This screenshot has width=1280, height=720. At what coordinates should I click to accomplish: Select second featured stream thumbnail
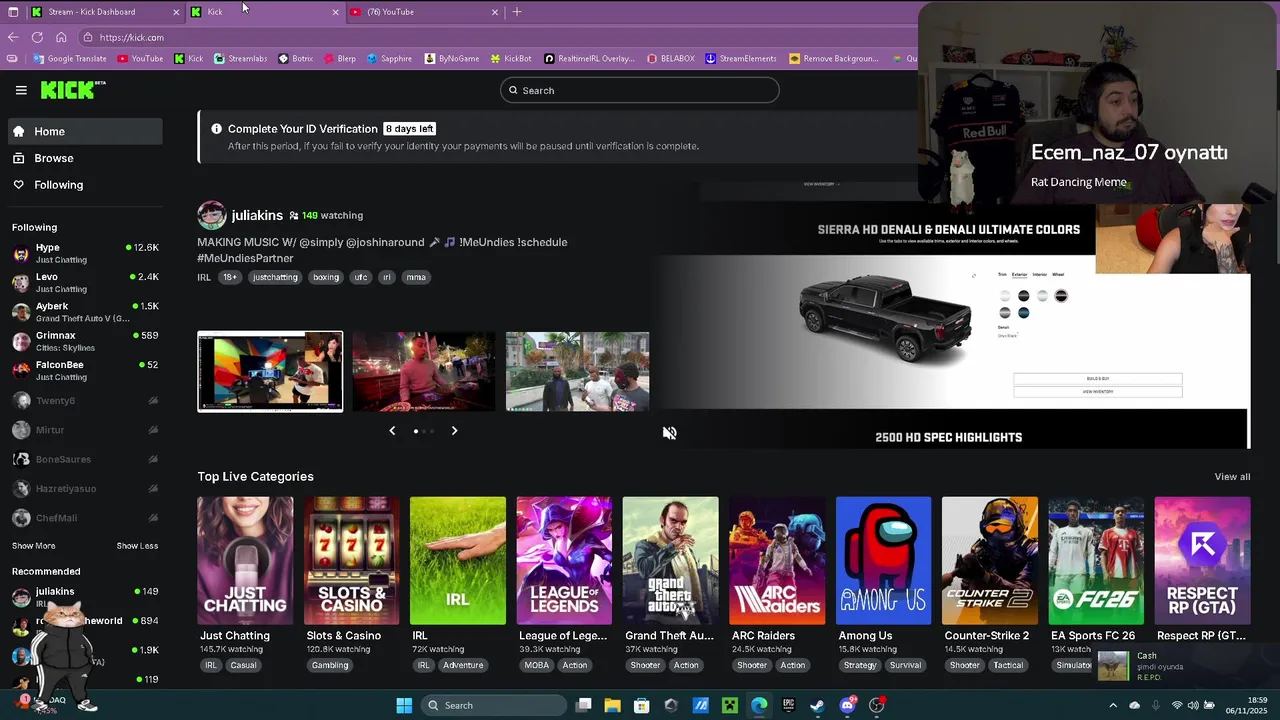coord(424,371)
